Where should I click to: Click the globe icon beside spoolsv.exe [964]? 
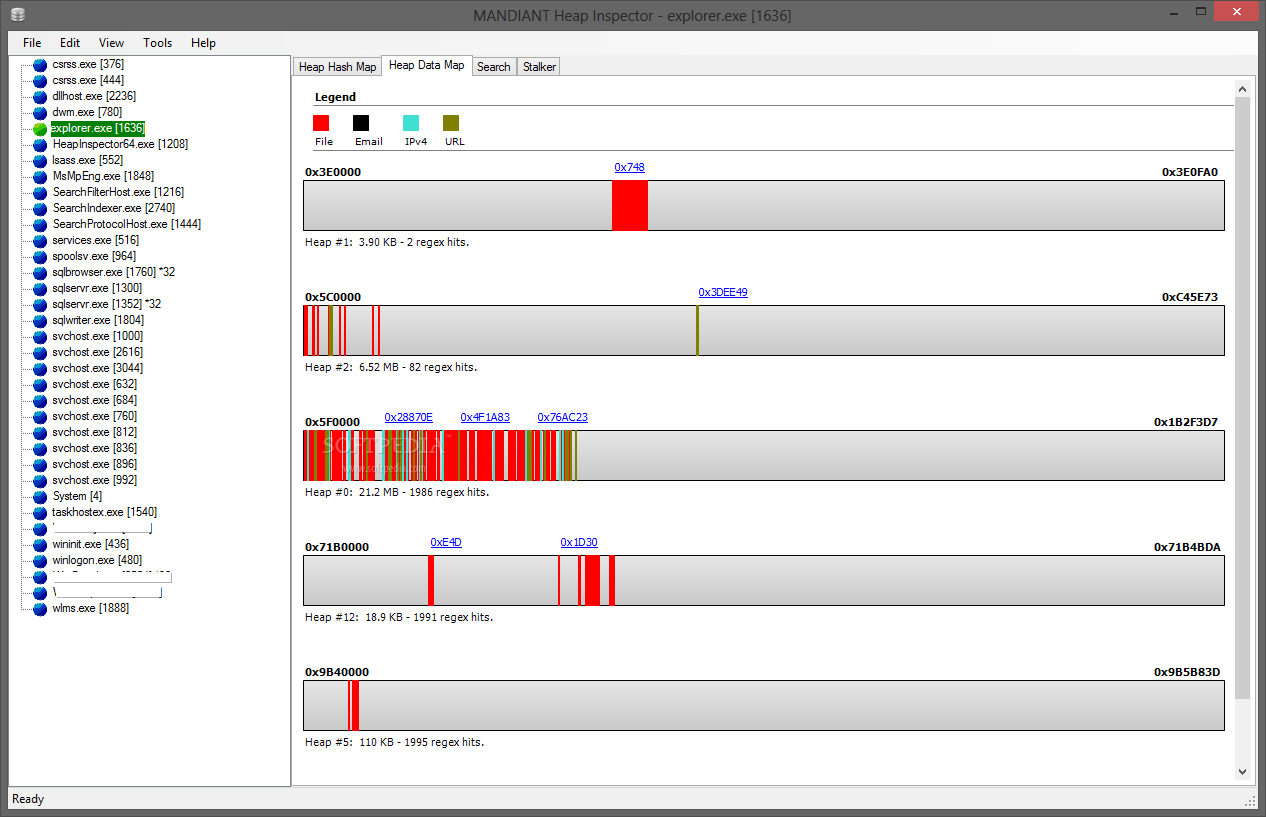[40, 257]
